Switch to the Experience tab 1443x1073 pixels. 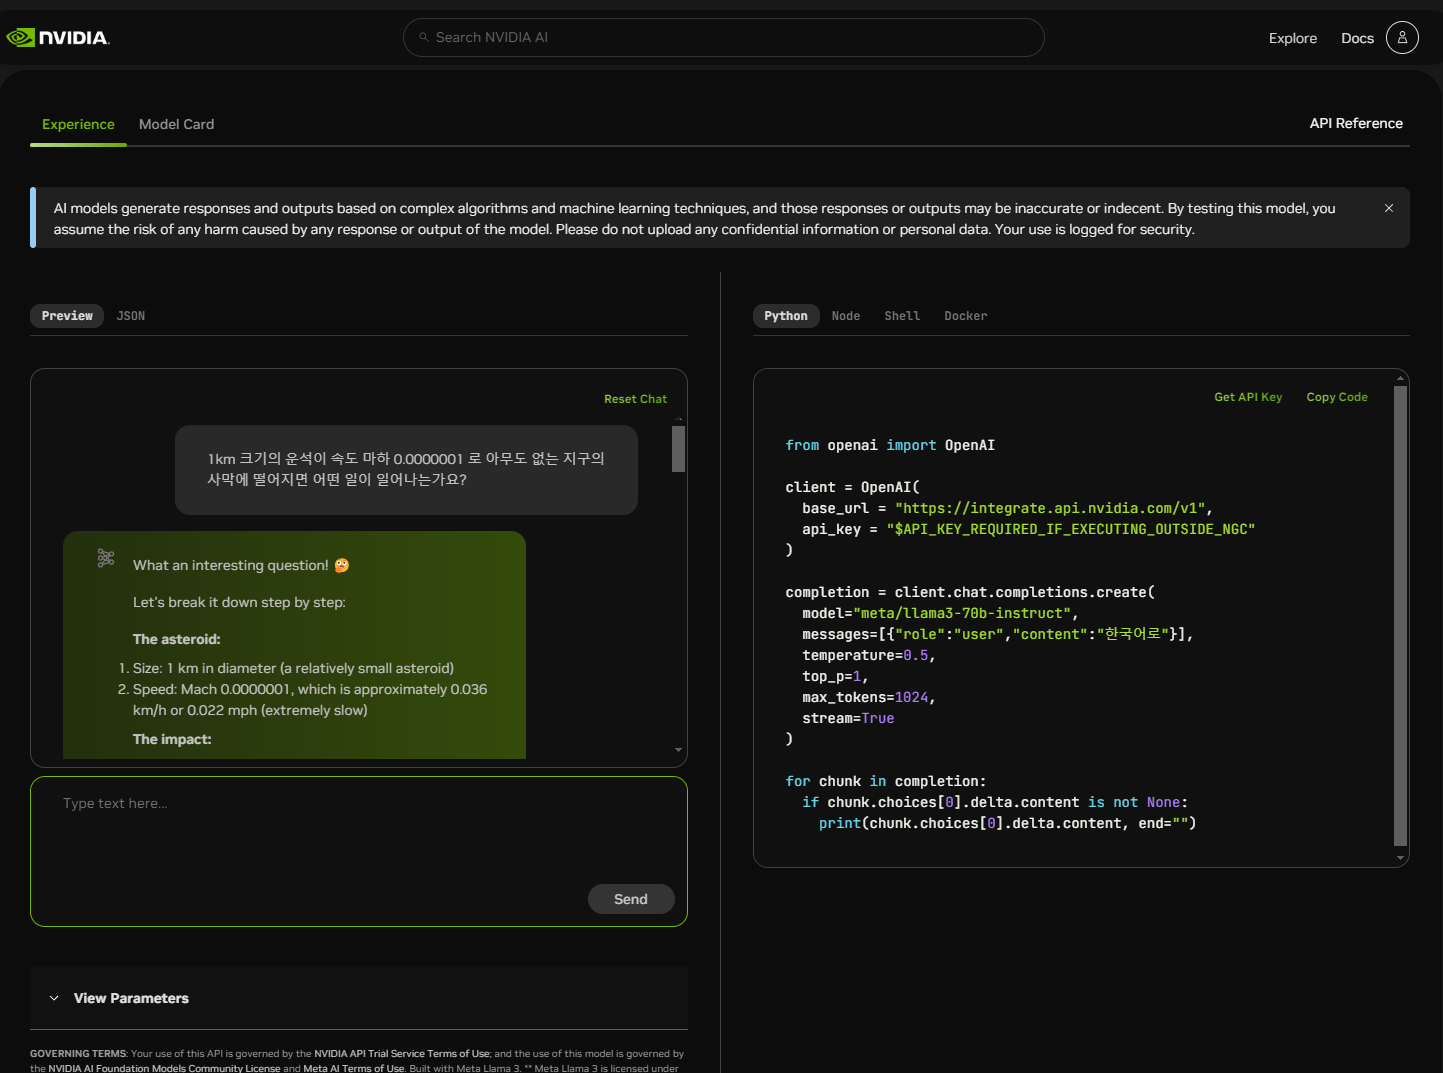pos(78,124)
